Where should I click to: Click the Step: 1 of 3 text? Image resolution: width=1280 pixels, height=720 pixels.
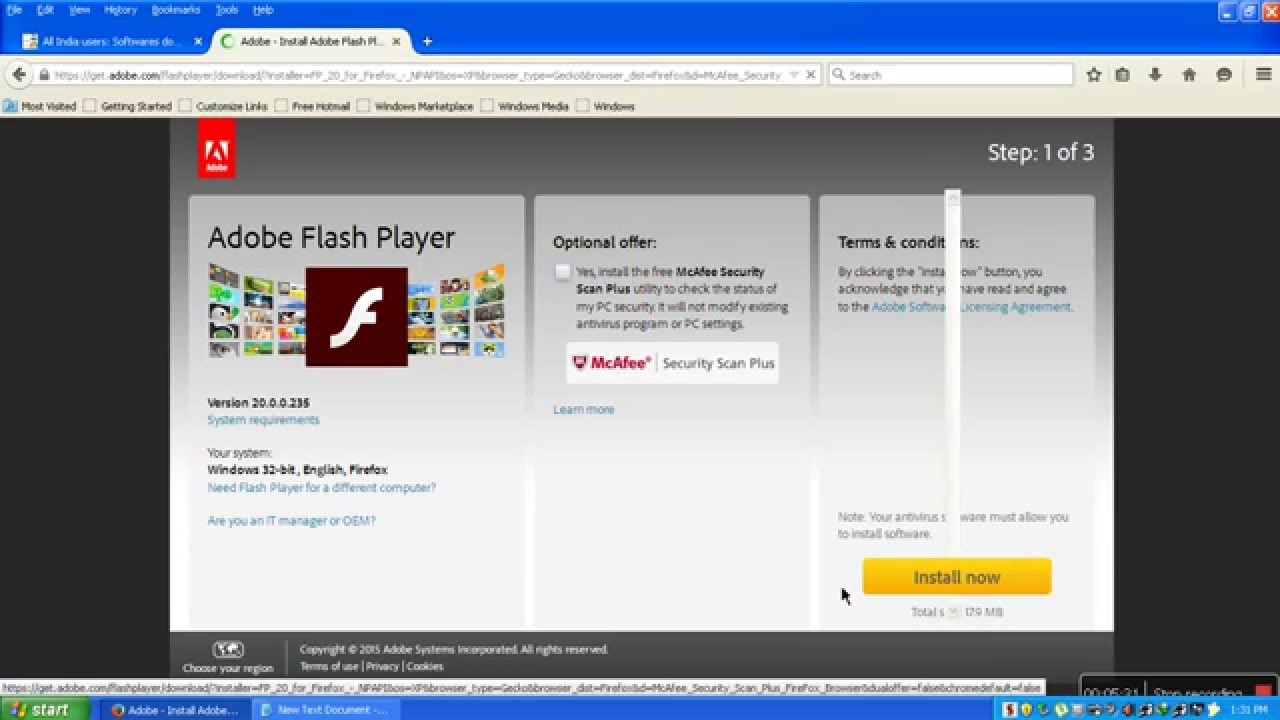1041,152
